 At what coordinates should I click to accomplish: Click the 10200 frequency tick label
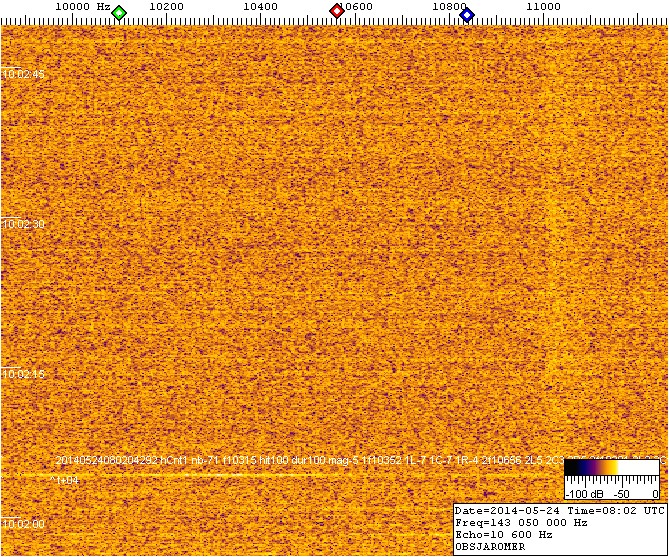point(165,7)
